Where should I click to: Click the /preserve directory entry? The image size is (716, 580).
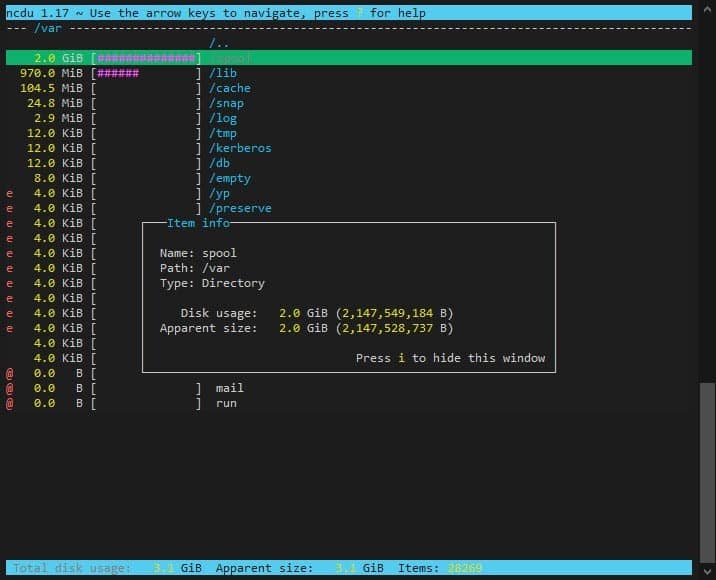[240, 208]
